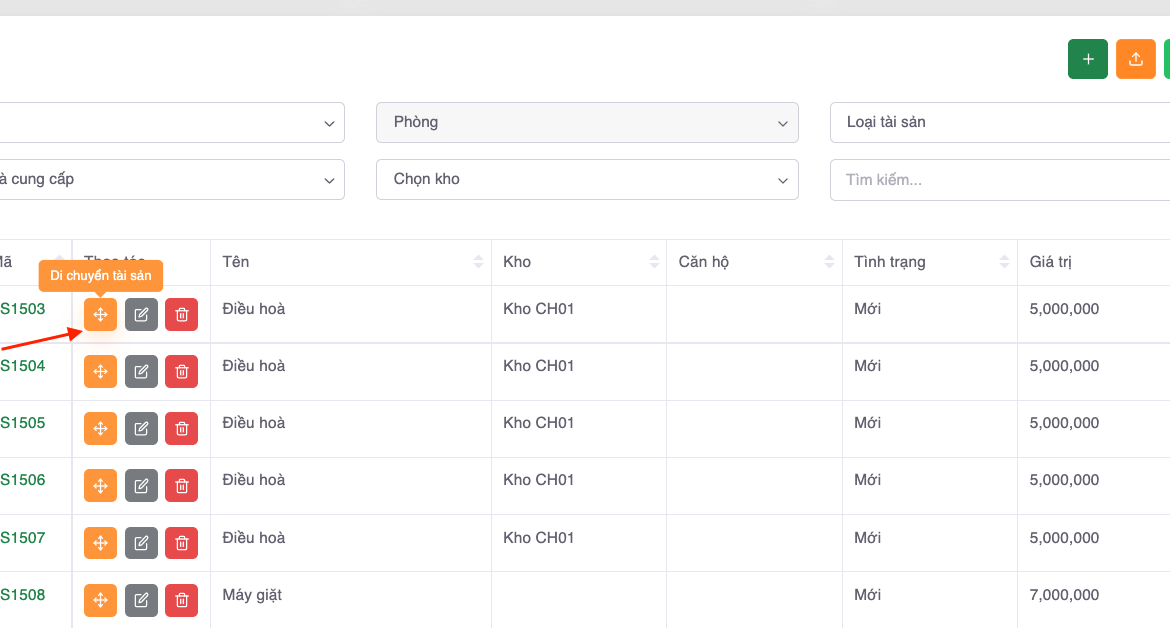Image resolution: width=1170 pixels, height=628 pixels.
Task: Click the Tìm kiếm search field
Action: [1000, 180]
